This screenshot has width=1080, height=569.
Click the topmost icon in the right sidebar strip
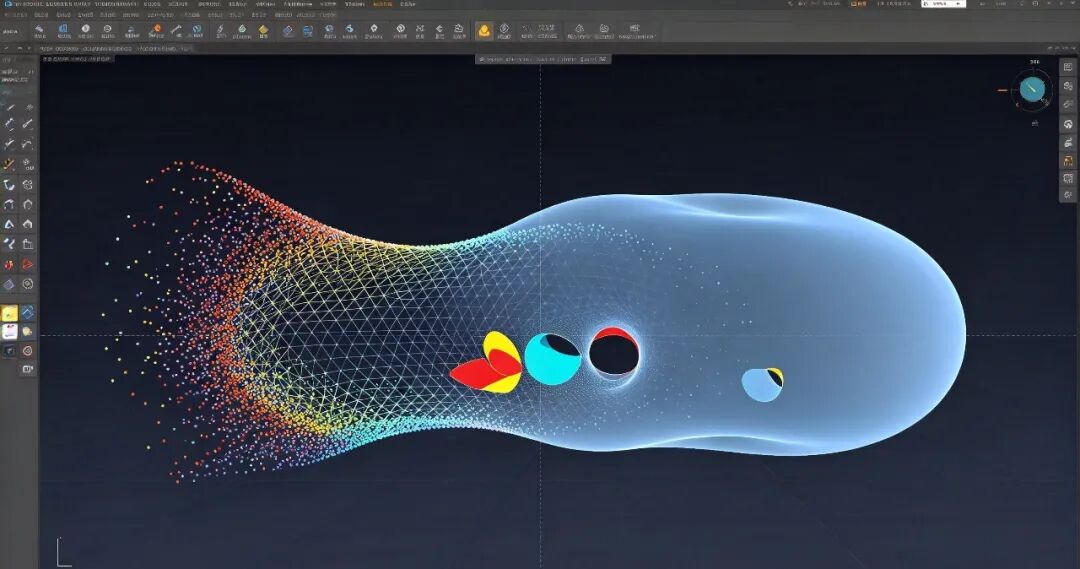1068,67
